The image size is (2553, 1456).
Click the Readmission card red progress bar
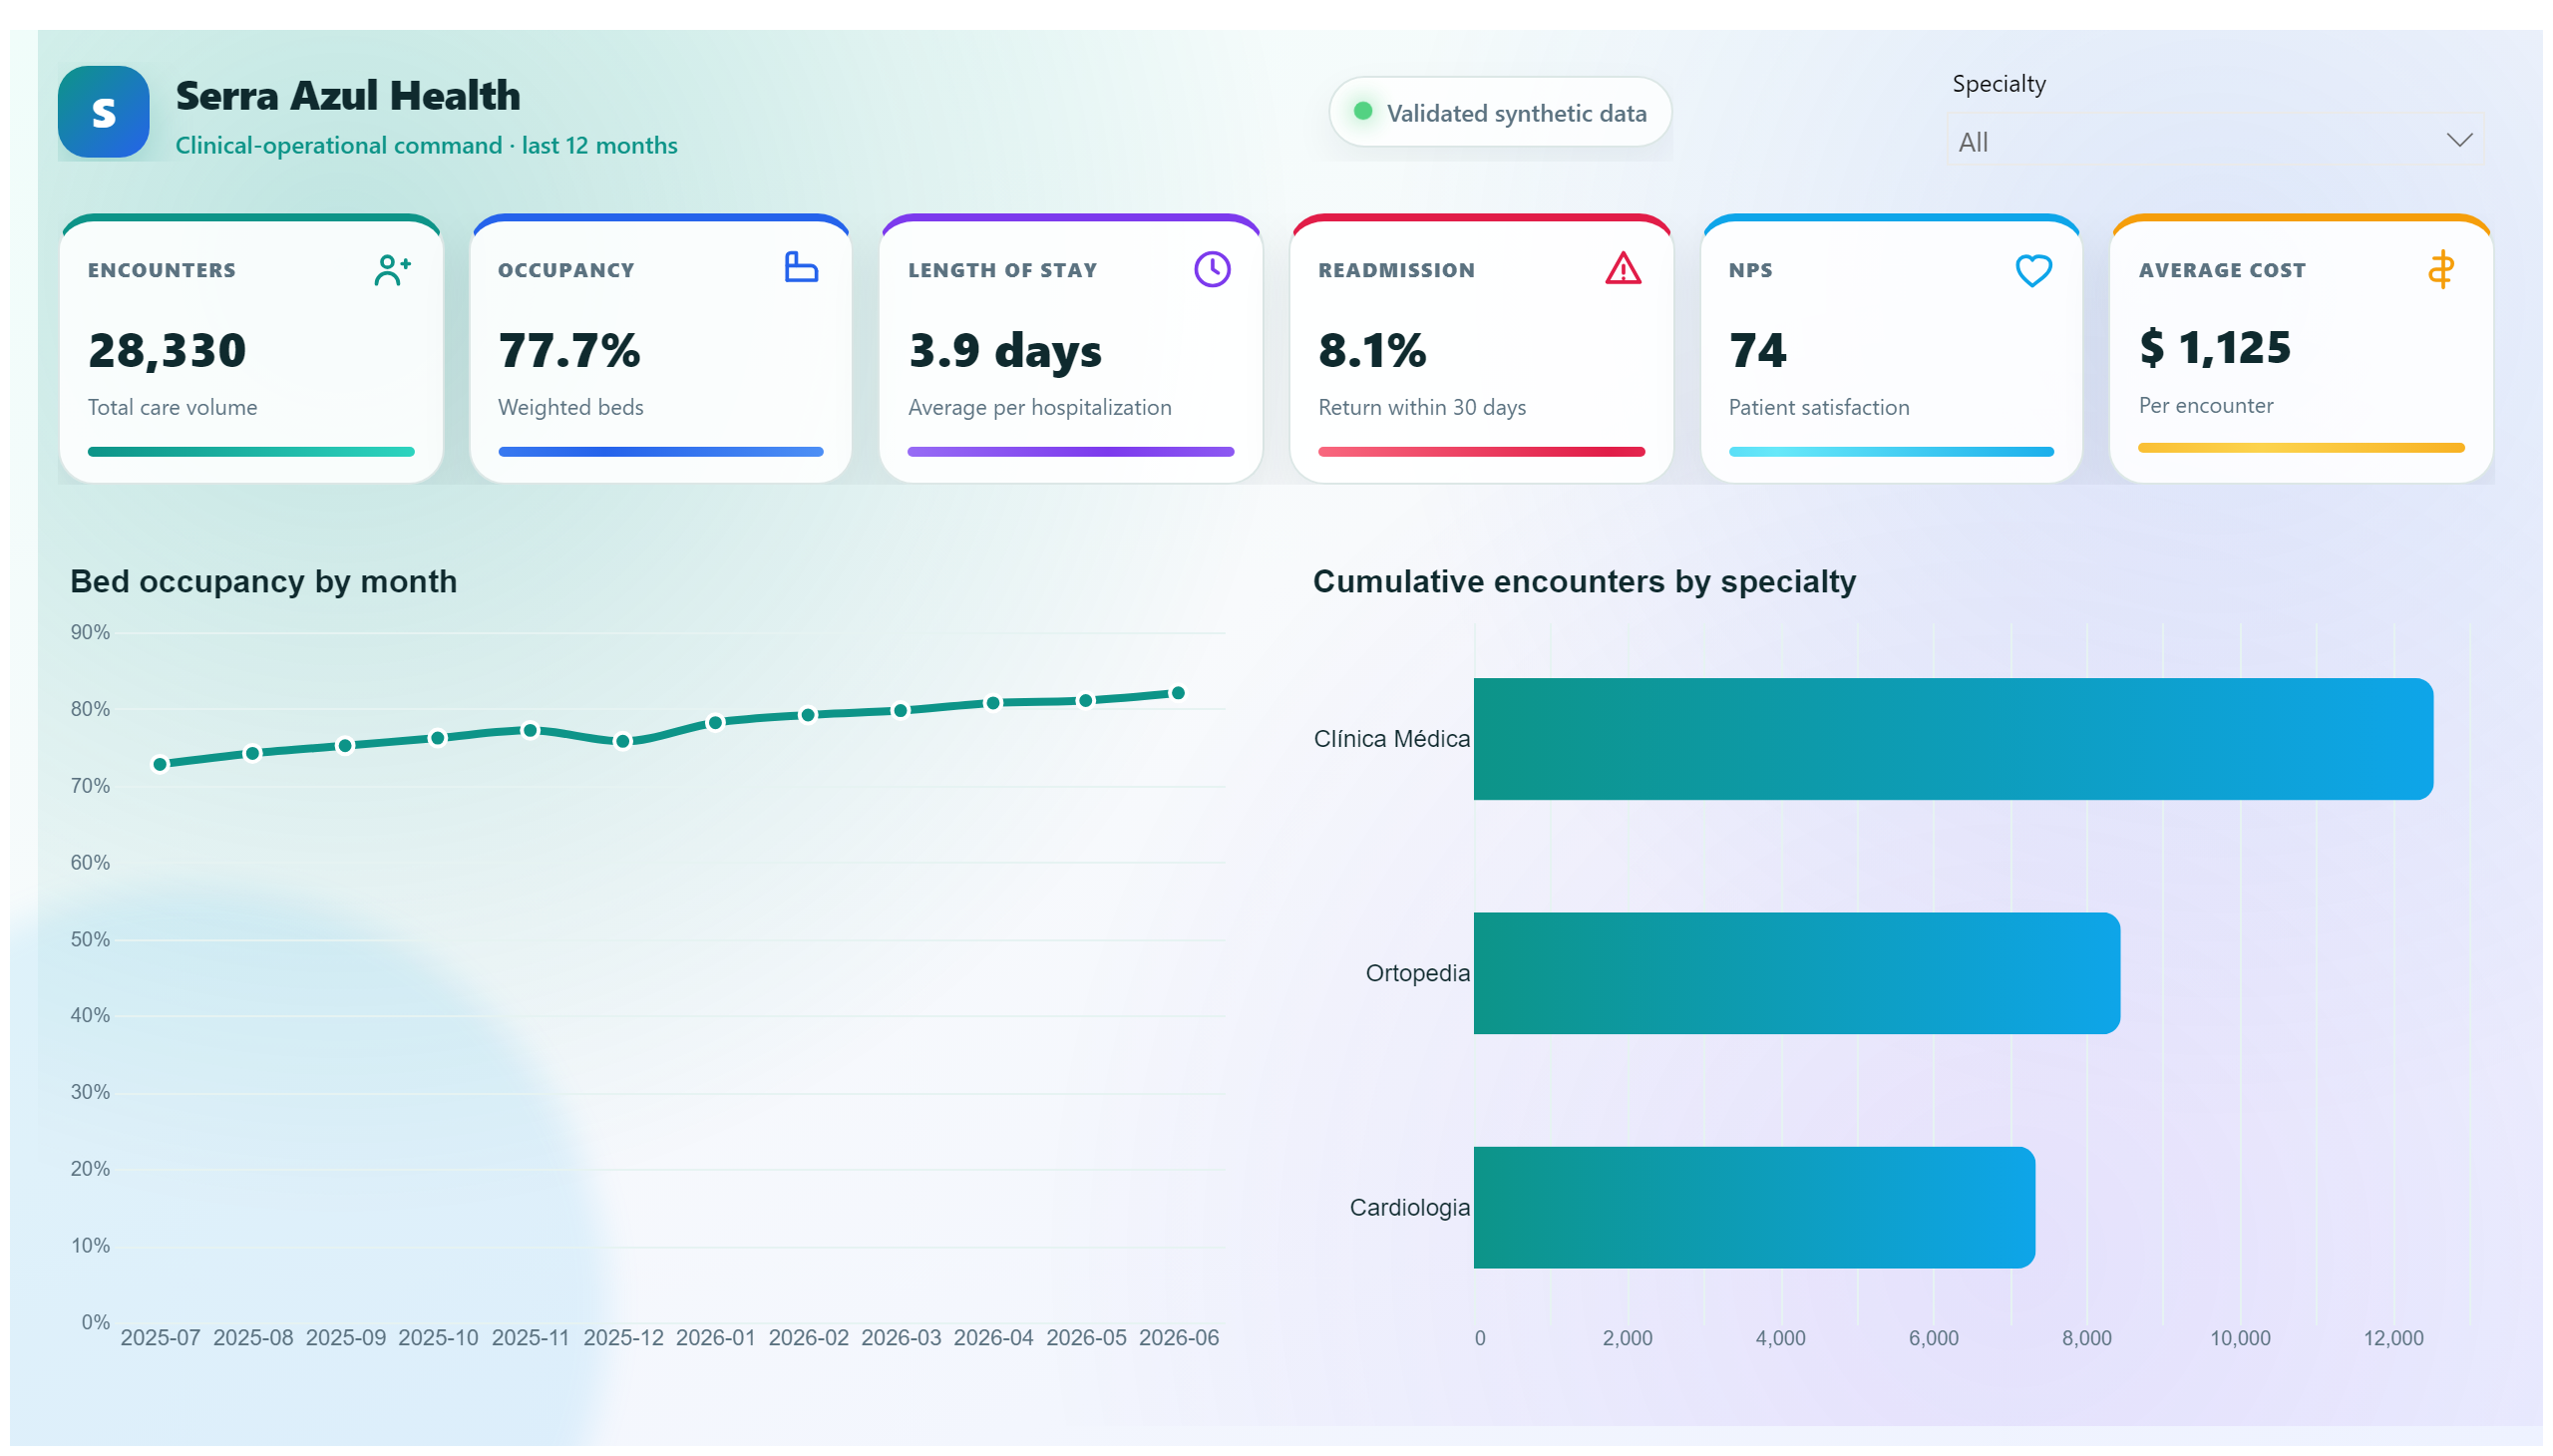click(x=1480, y=451)
